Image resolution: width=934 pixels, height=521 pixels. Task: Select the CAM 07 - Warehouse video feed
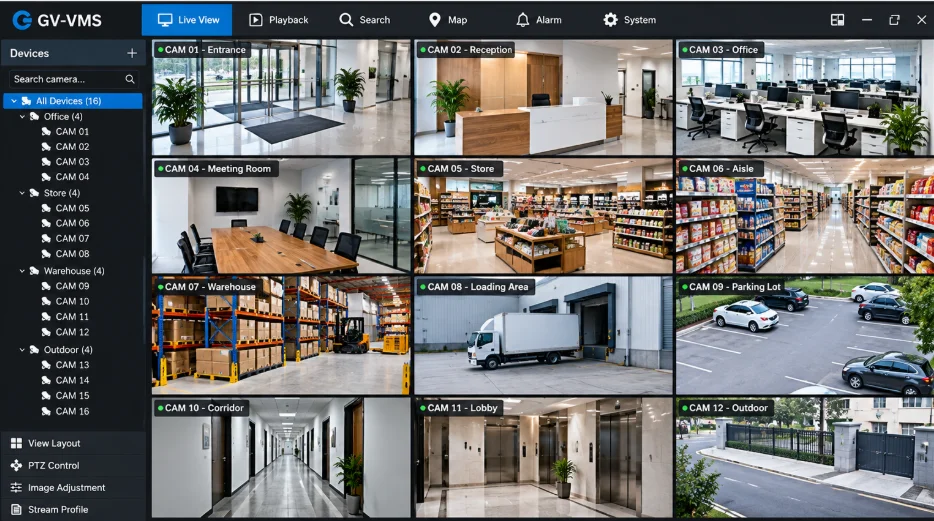(x=281, y=335)
